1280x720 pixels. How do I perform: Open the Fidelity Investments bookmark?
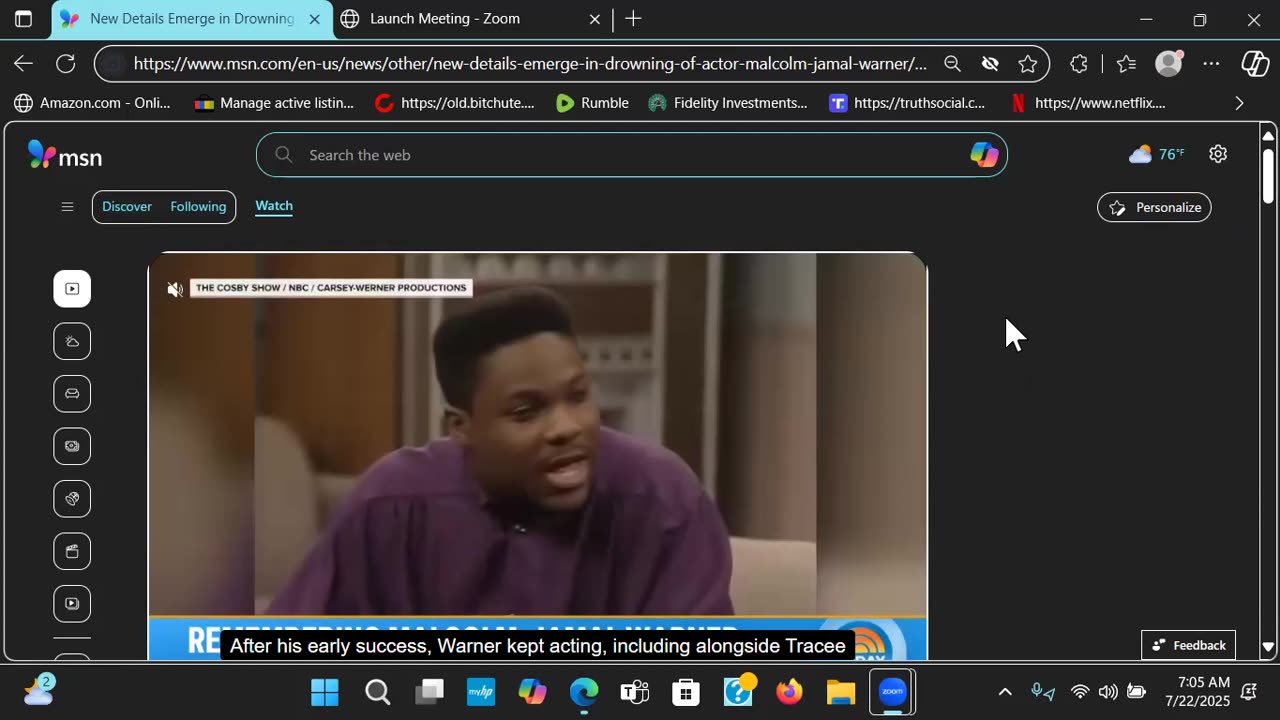coord(728,103)
